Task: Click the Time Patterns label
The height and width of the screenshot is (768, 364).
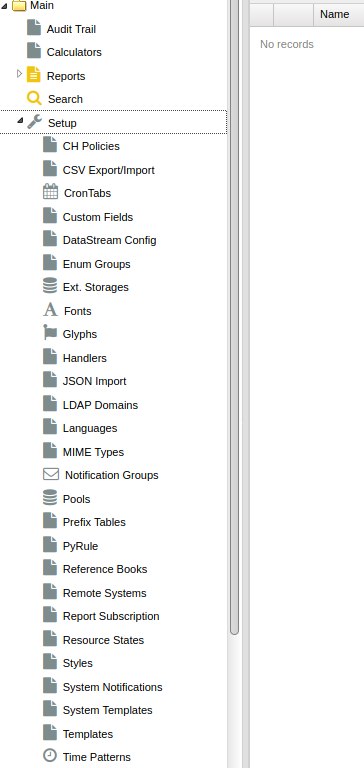Action: pos(97,757)
